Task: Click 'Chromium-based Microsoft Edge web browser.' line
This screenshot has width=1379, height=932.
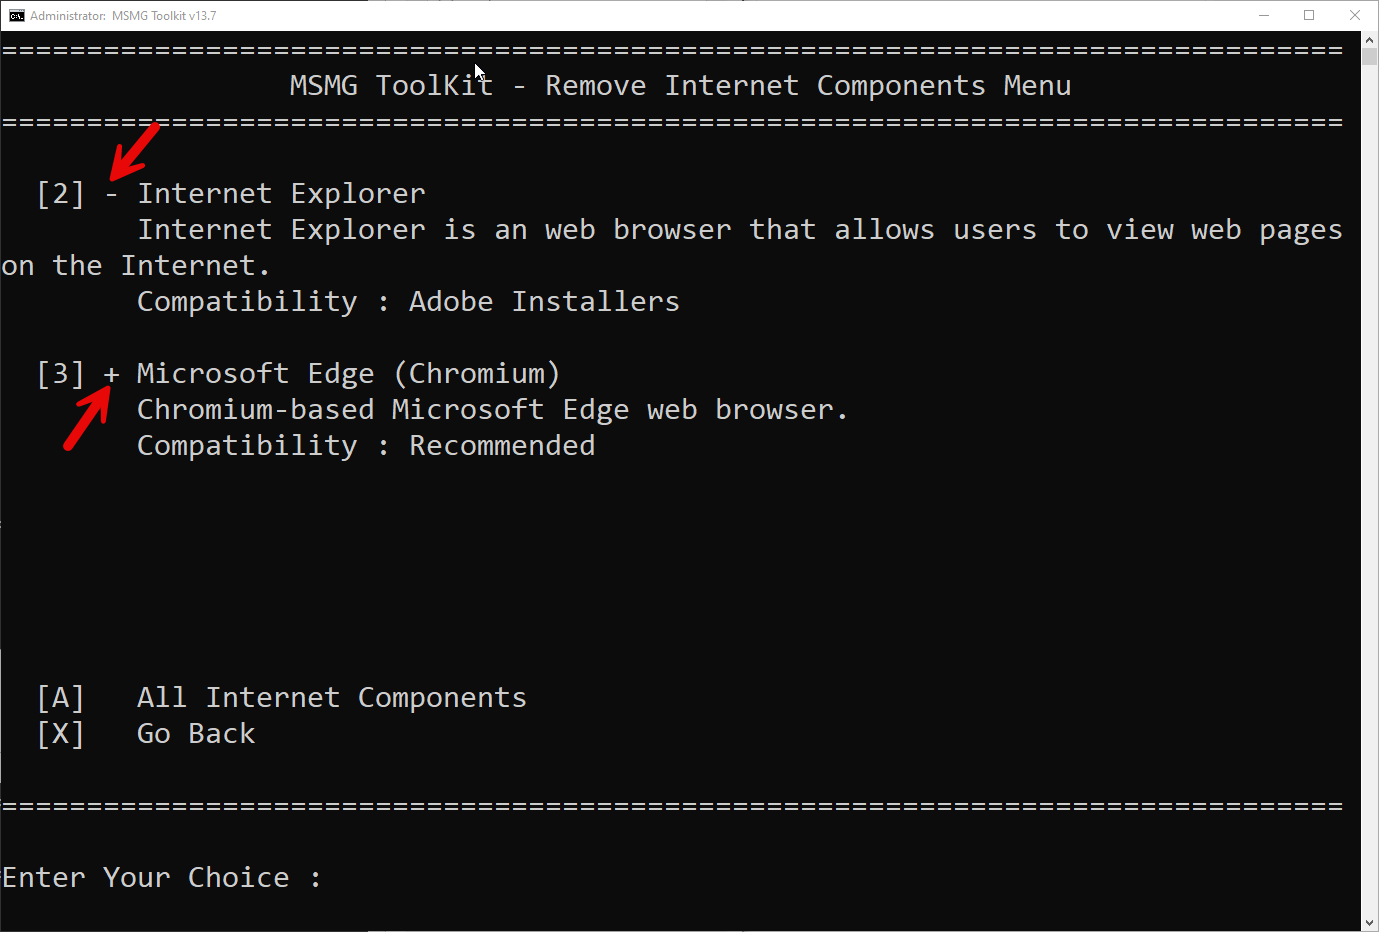Action: (x=492, y=410)
